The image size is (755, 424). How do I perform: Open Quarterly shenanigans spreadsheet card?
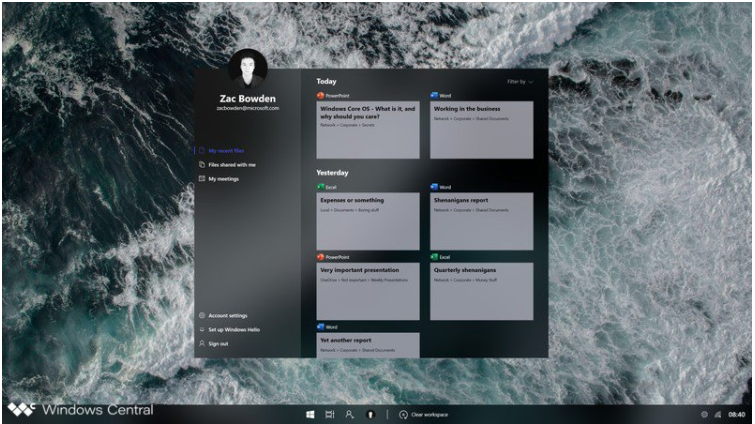(x=482, y=291)
